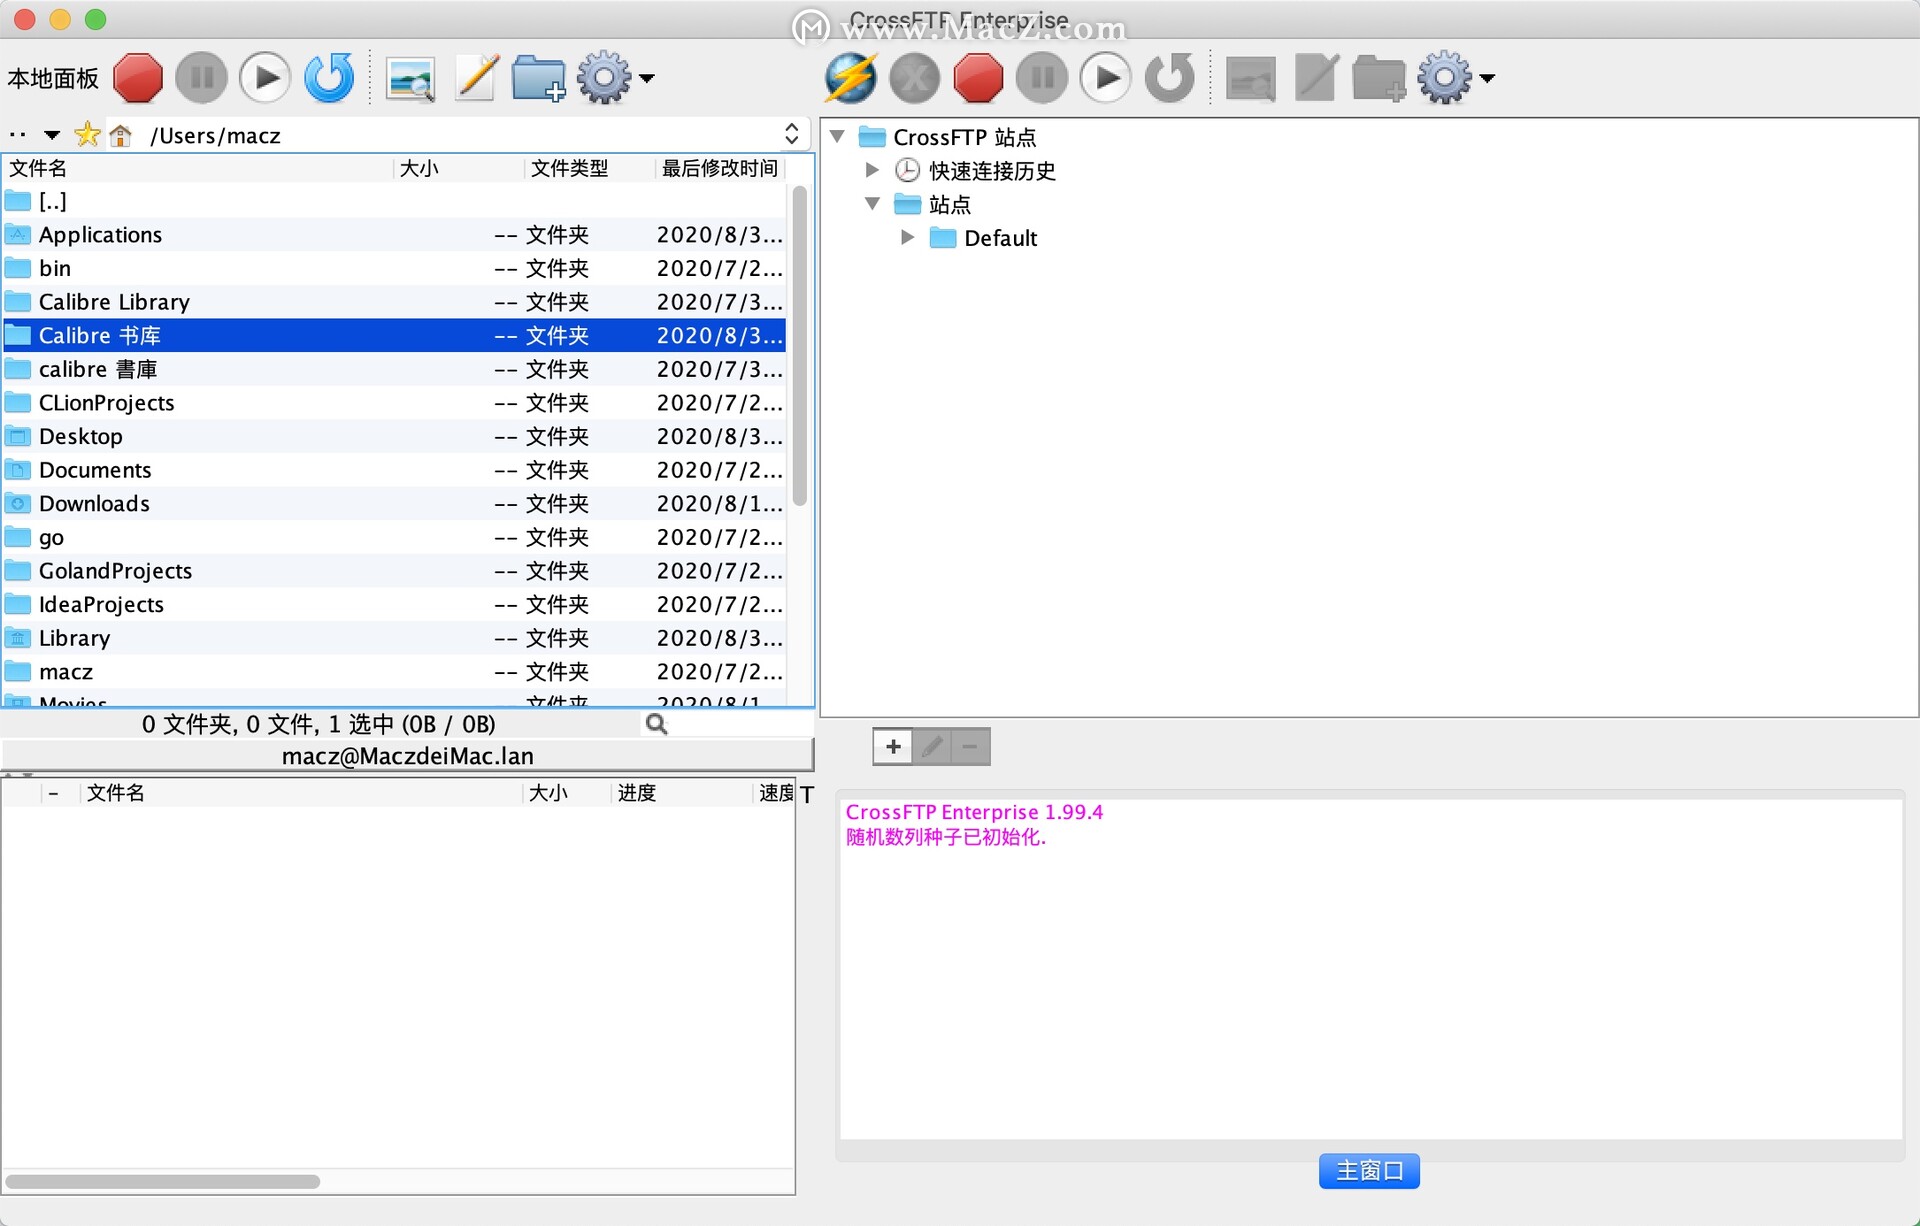Select the CLionProjects folder
Viewport: 1920px width, 1226px height.
point(394,403)
